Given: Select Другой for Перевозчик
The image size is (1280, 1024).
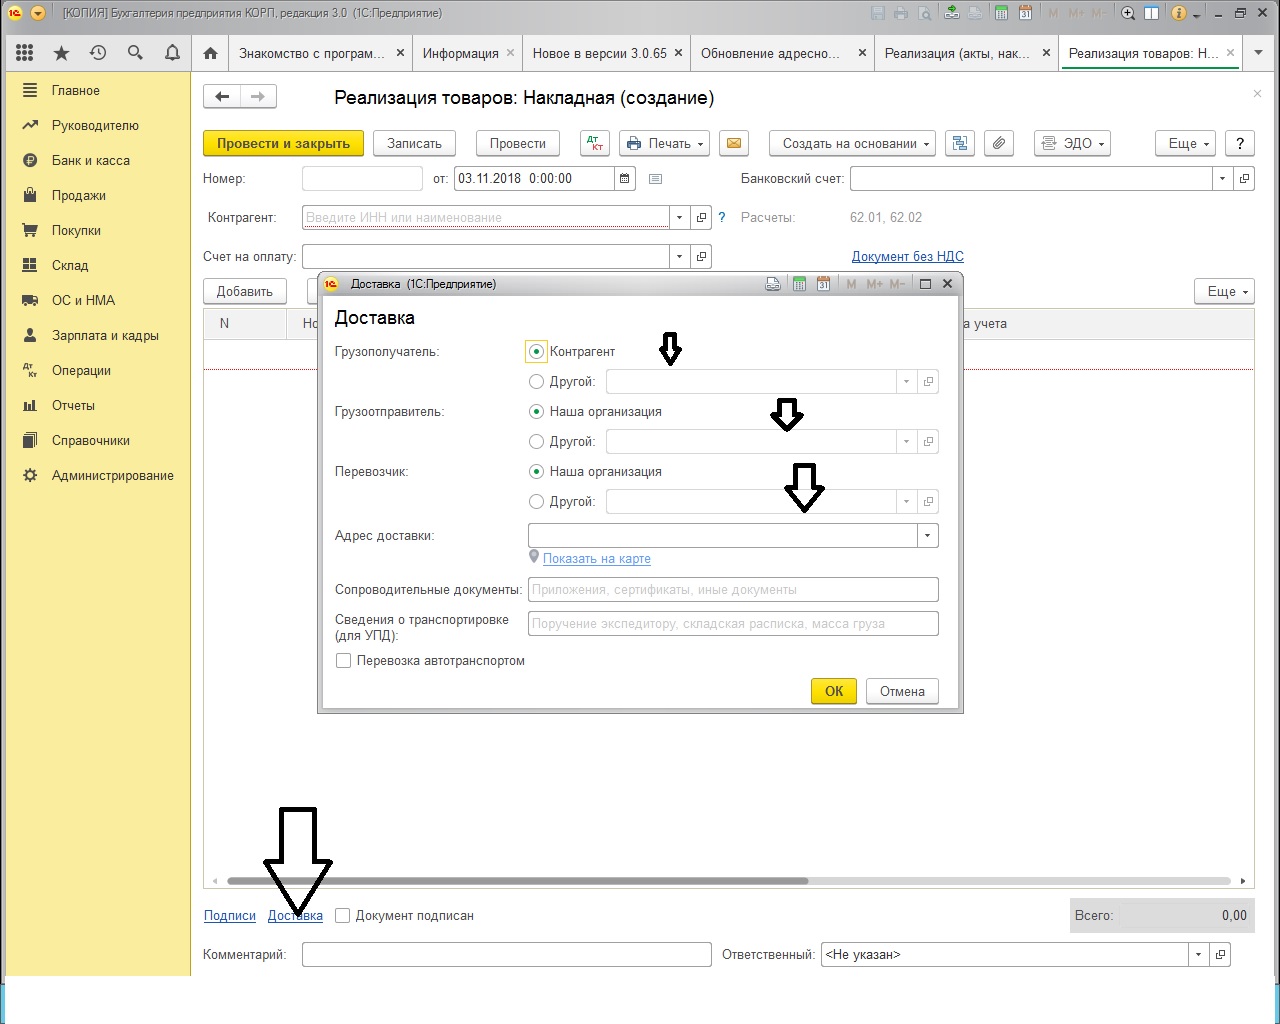Looking at the screenshot, I should 537,502.
